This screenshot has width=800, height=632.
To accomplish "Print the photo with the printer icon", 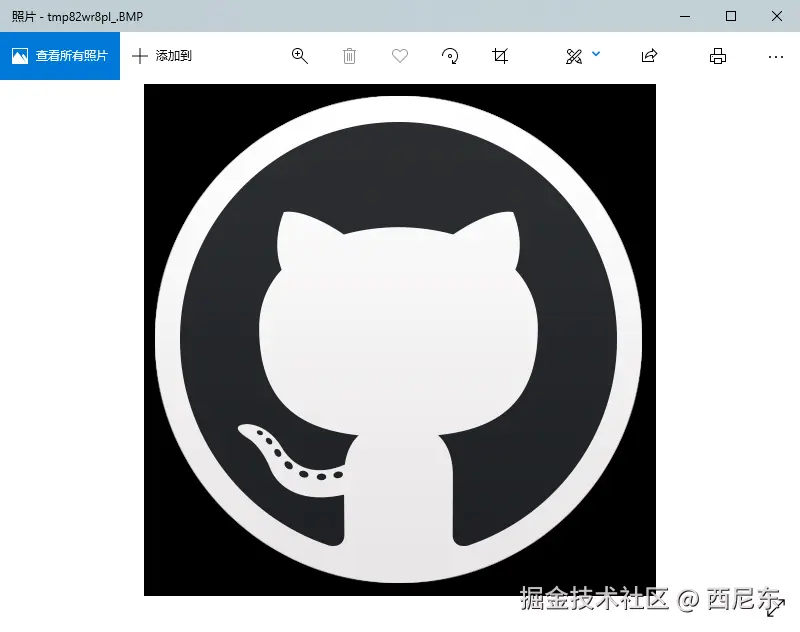I will tap(718, 56).
